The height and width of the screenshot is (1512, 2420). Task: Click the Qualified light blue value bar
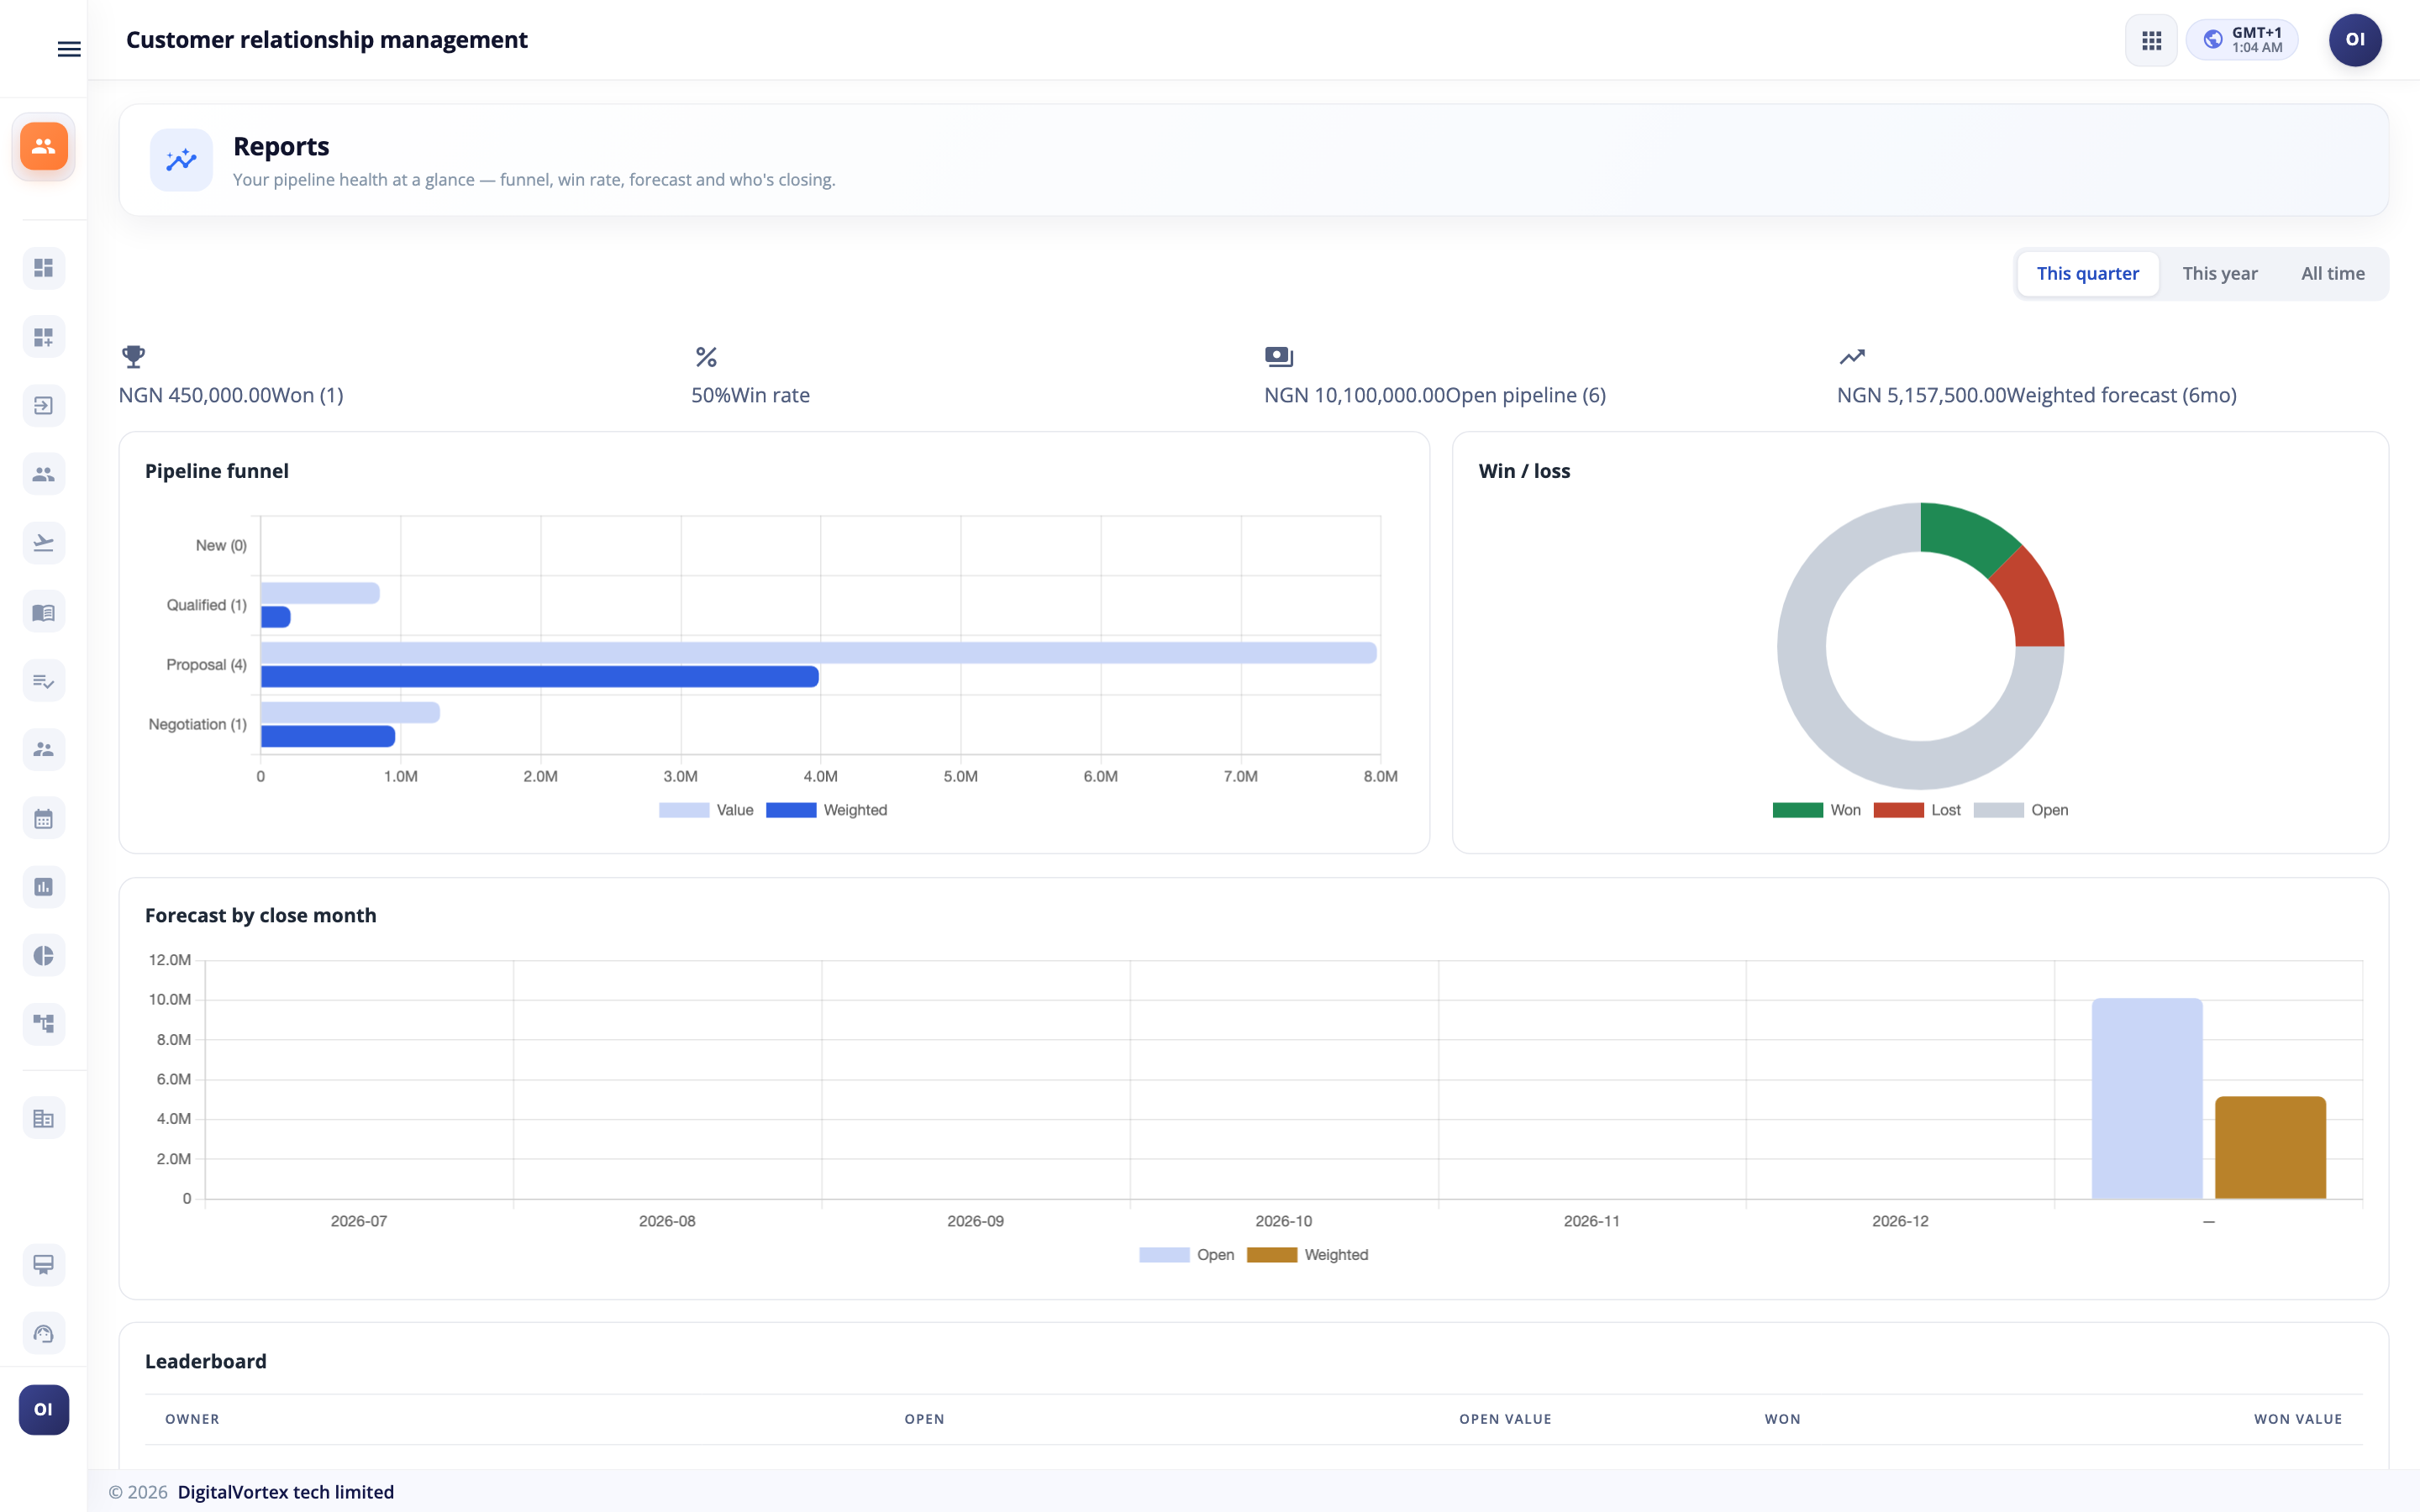(x=320, y=593)
